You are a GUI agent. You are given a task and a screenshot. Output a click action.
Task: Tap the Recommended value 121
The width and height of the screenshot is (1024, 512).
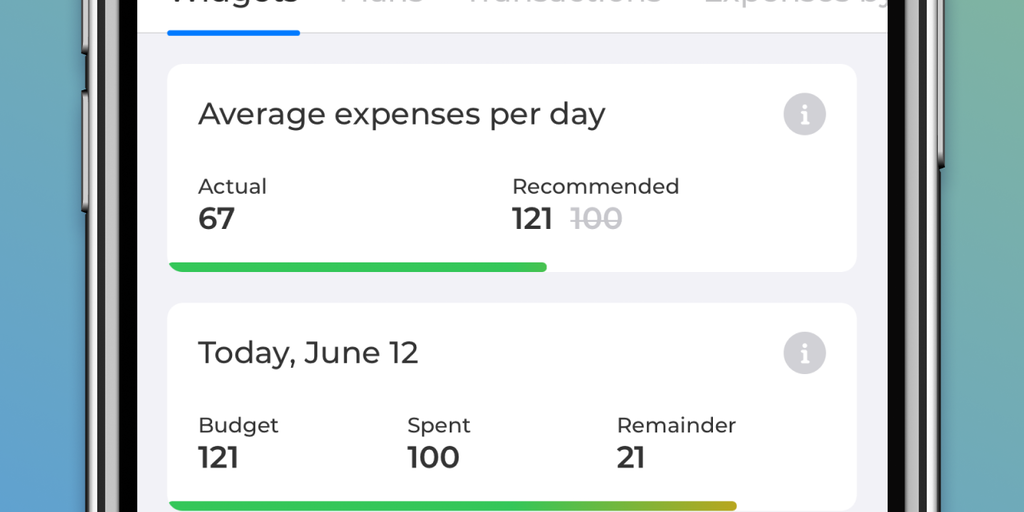532,219
